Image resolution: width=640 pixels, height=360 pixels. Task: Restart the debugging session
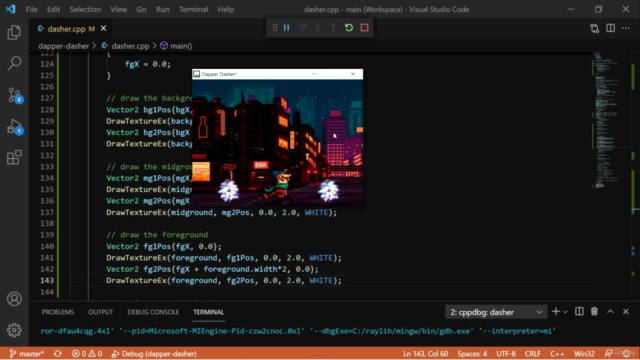[x=349, y=28]
